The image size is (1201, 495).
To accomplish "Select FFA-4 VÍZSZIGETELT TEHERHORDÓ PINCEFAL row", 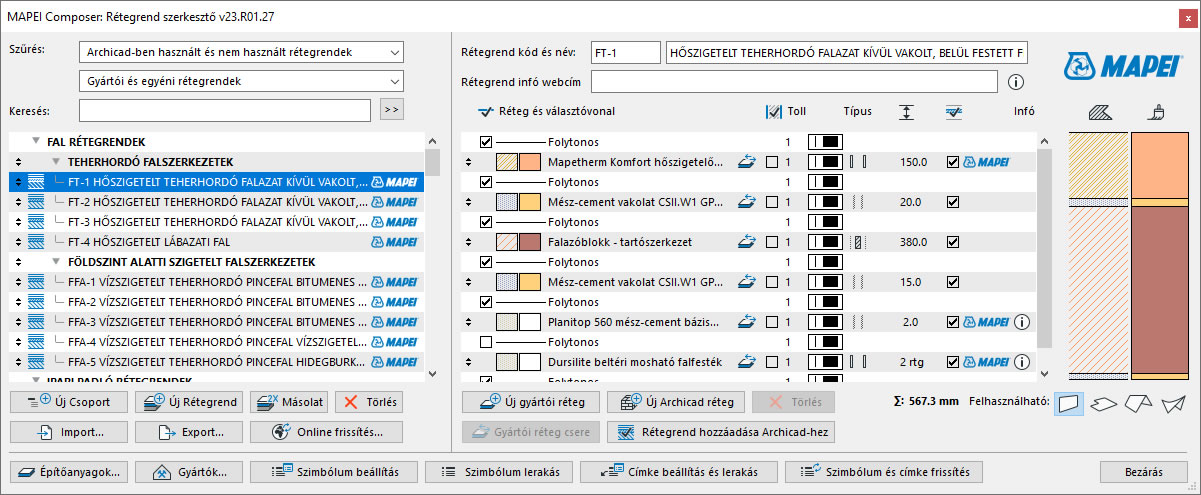I will (x=216, y=342).
